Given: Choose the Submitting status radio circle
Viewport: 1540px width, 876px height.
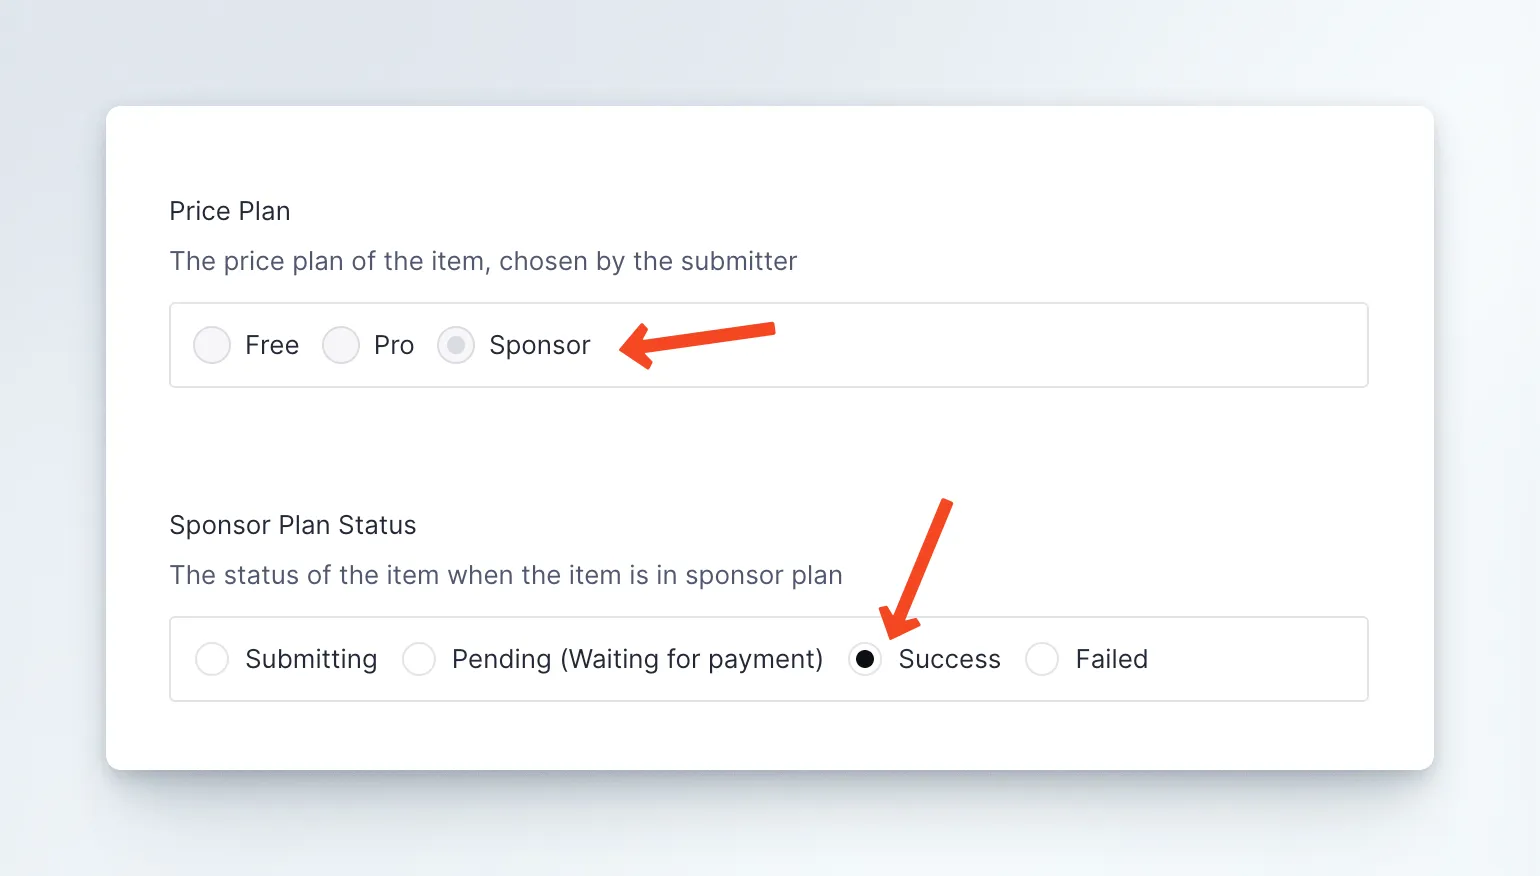Looking at the screenshot, I should (x=212, y=659).
